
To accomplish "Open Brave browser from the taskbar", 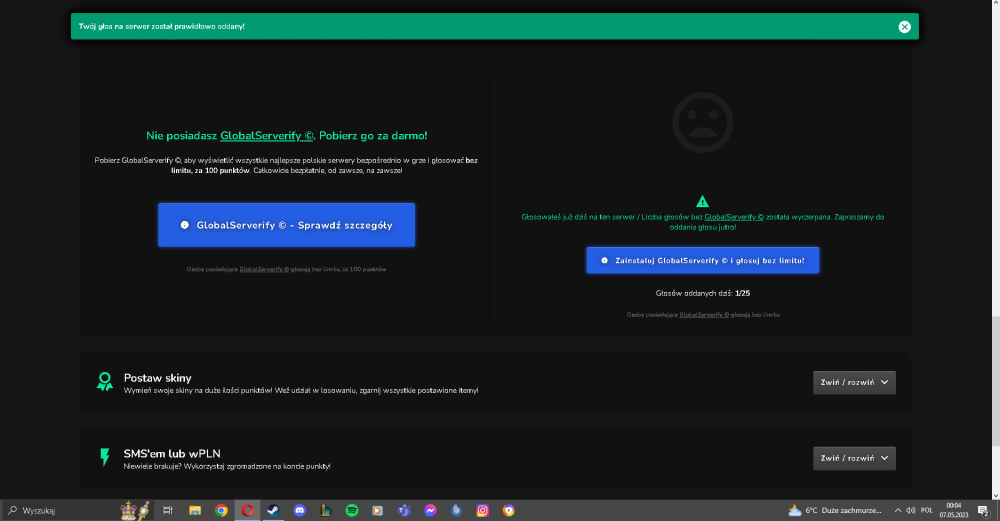I will [x=508, y=510].
